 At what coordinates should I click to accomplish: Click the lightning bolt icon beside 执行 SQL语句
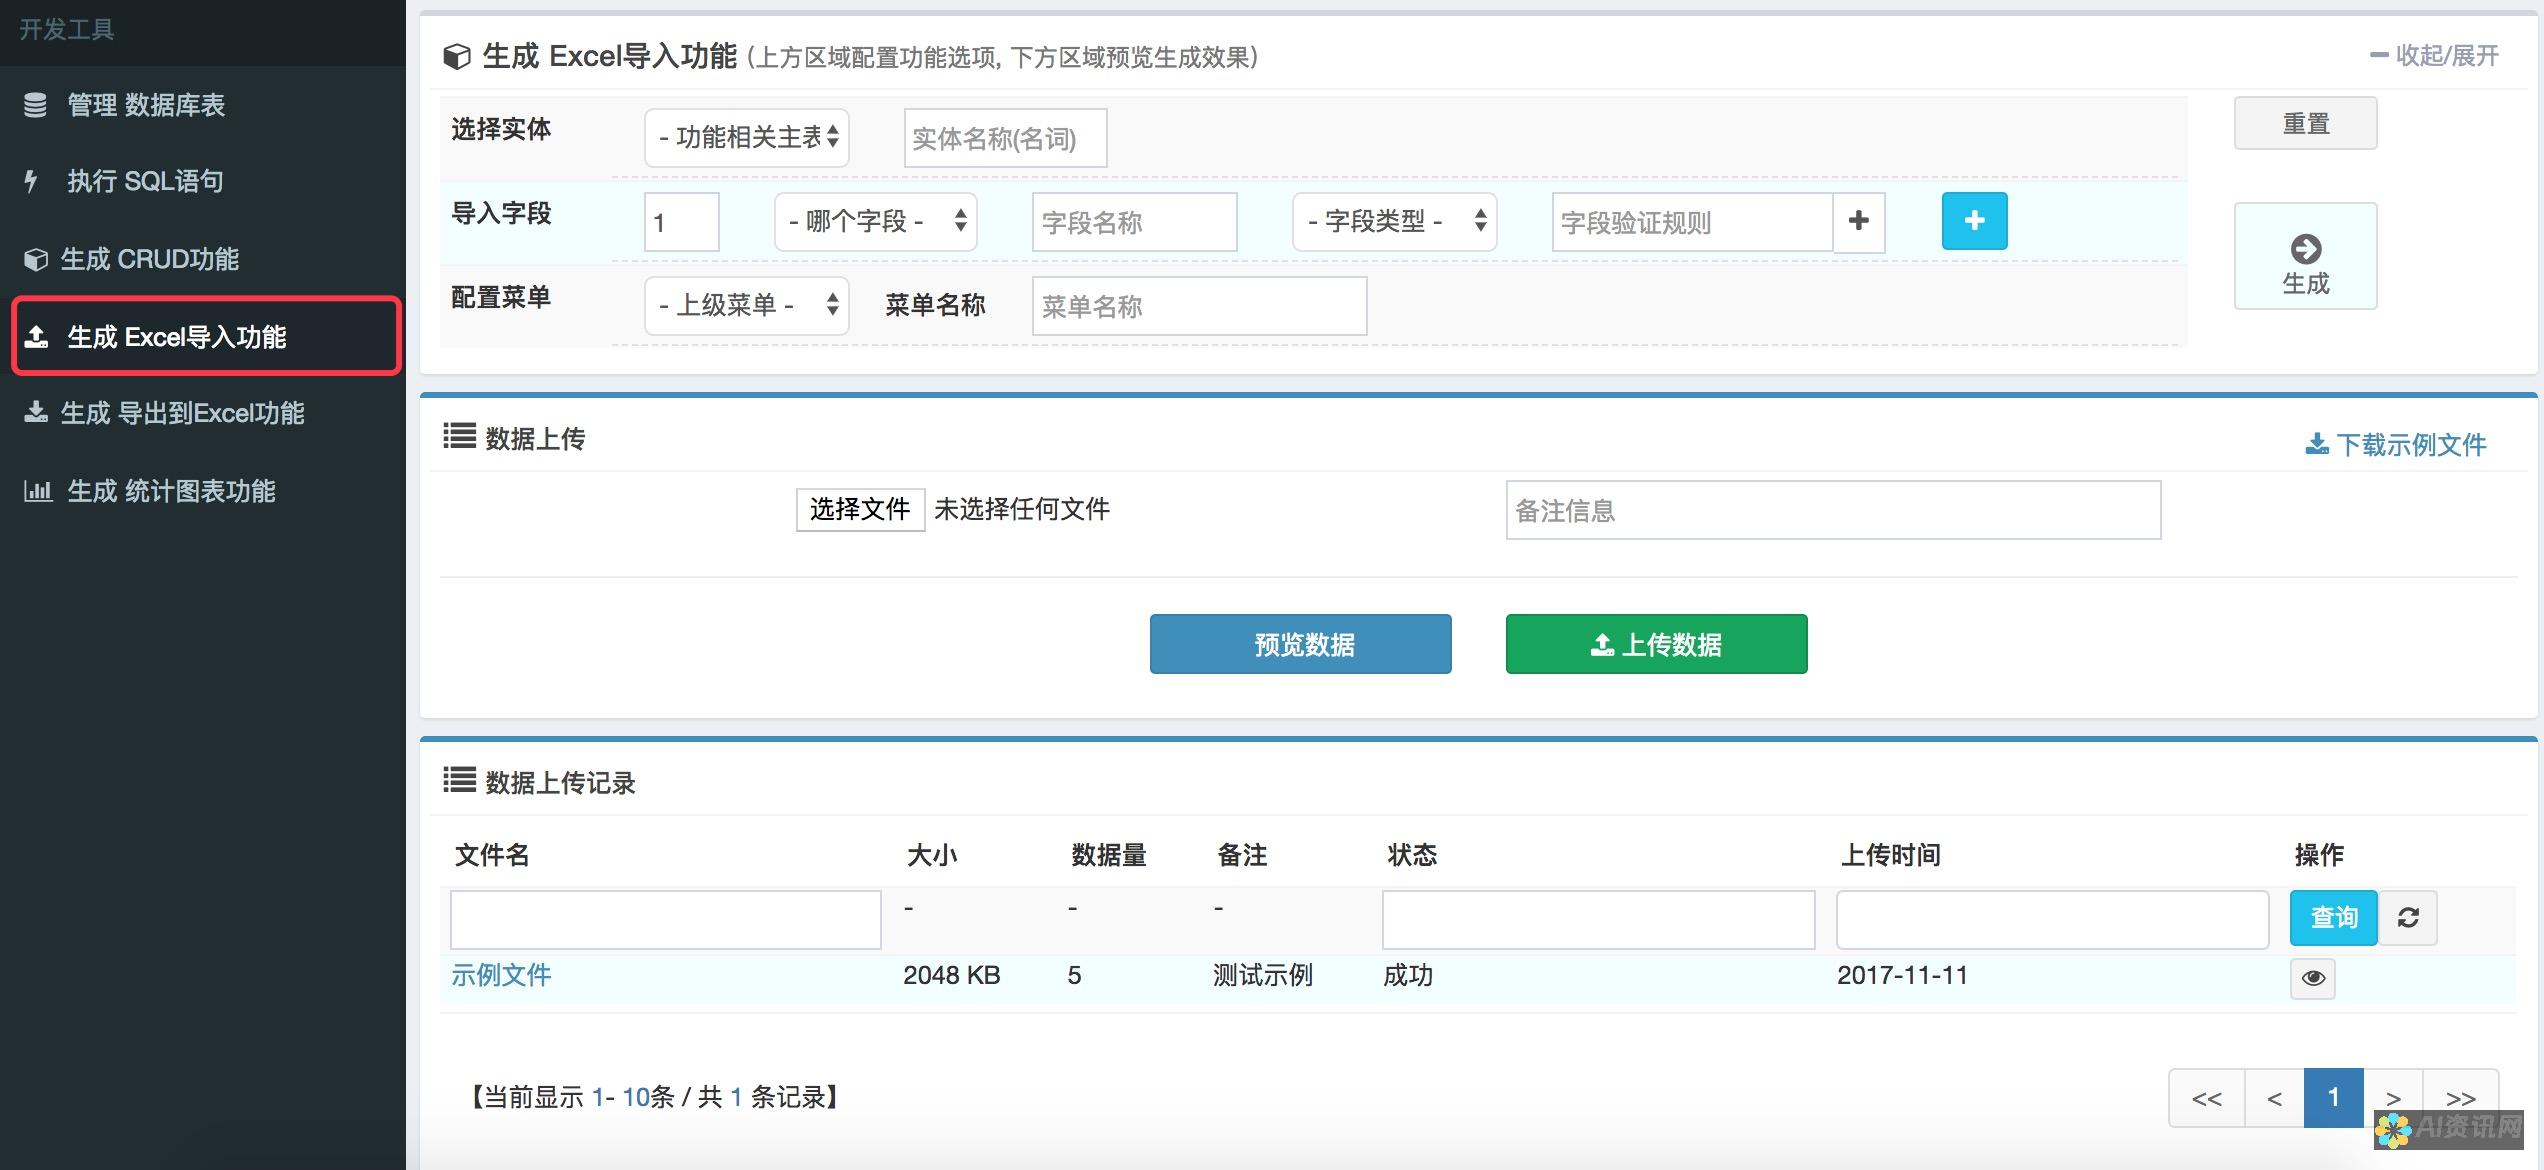tap(31, 181)
